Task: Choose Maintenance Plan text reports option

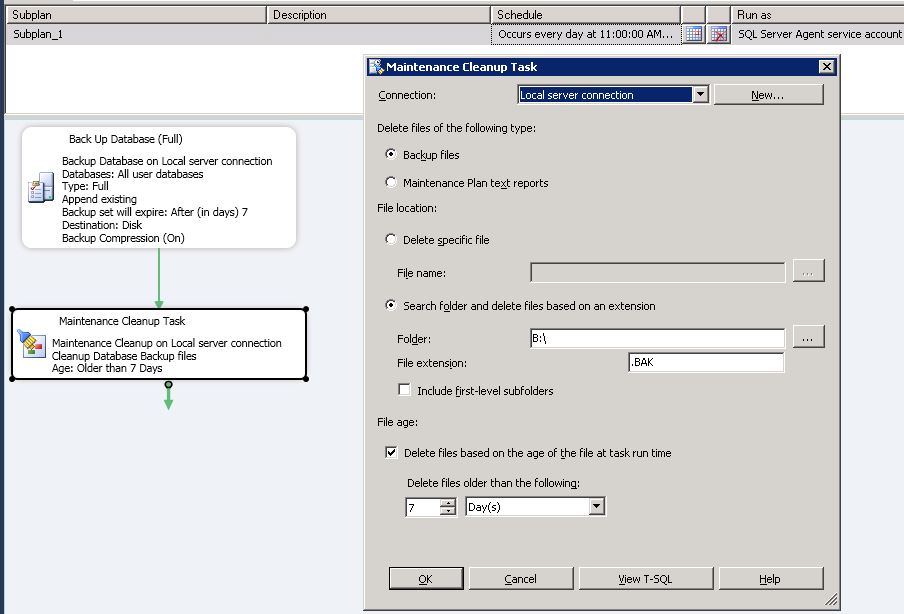Action: pos(391,183)
